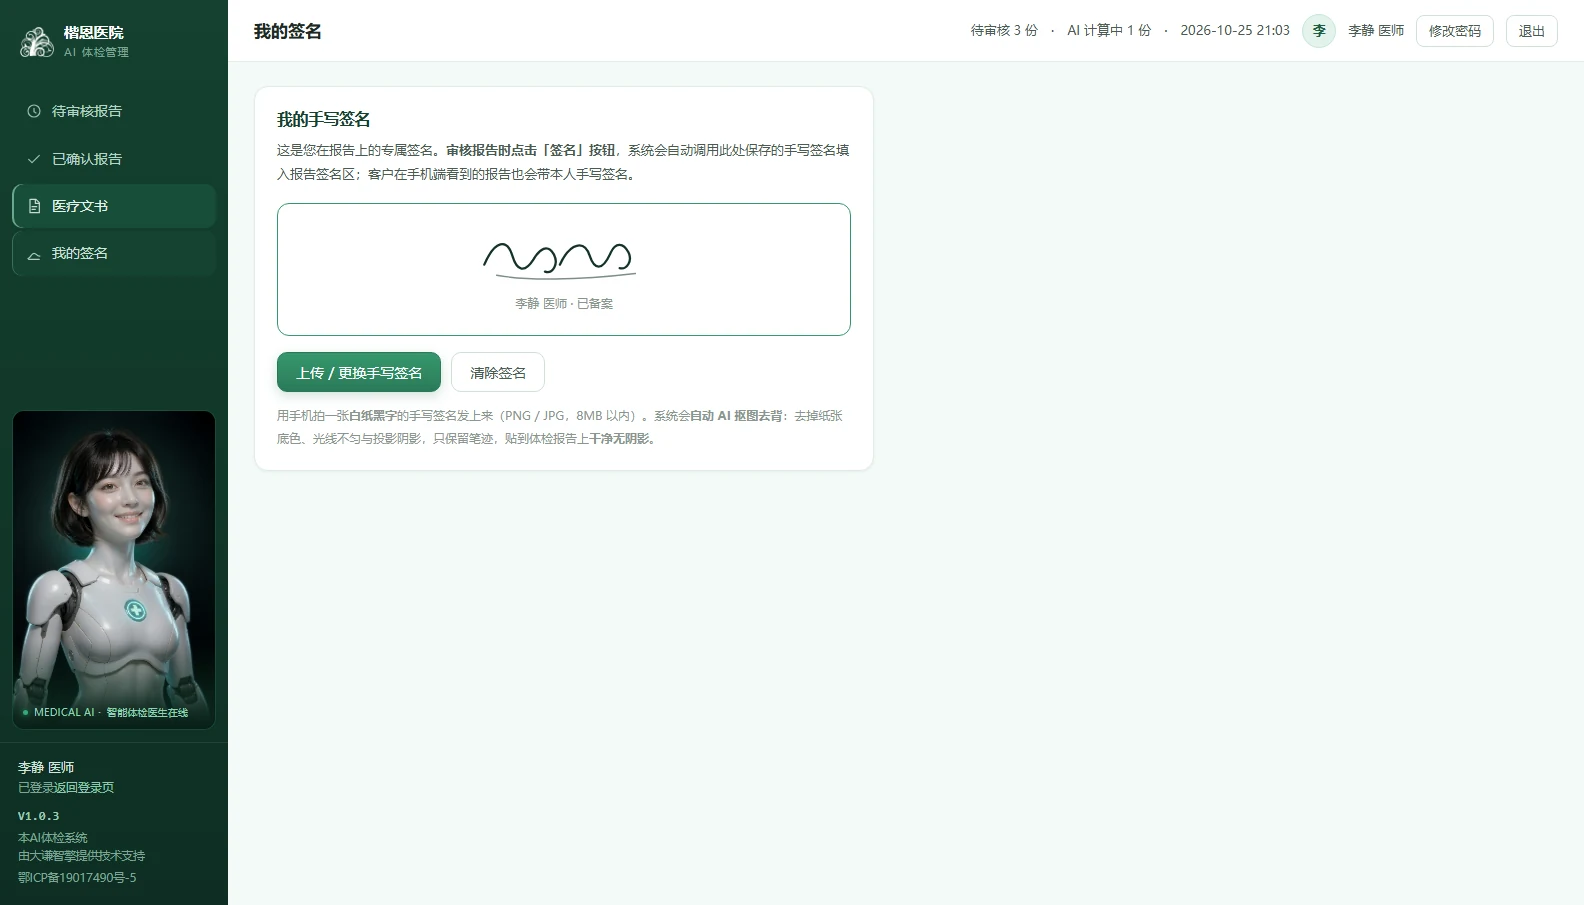Image resolution: width=1584 pixels, height=905 pixels.
Task: Click the 待审核 3 份 status text
Action: [1004, 31]
